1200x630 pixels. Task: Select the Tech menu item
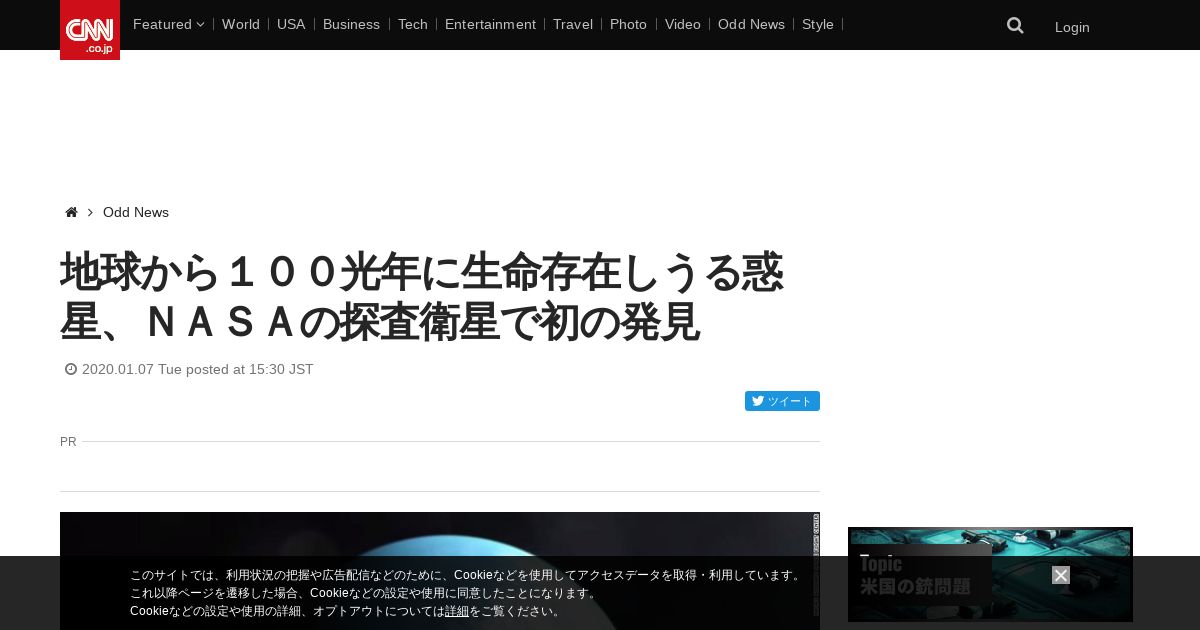[x=413, y=24]
